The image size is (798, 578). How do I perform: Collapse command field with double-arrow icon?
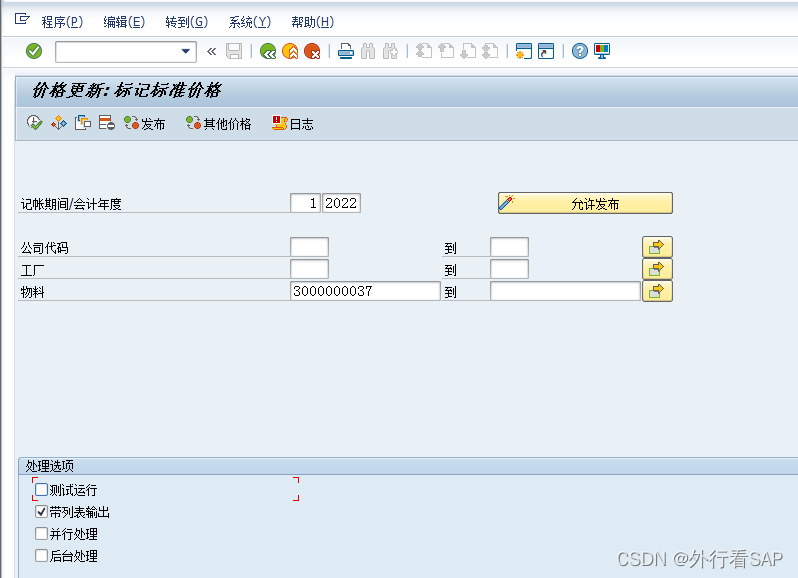coord(212,51)
